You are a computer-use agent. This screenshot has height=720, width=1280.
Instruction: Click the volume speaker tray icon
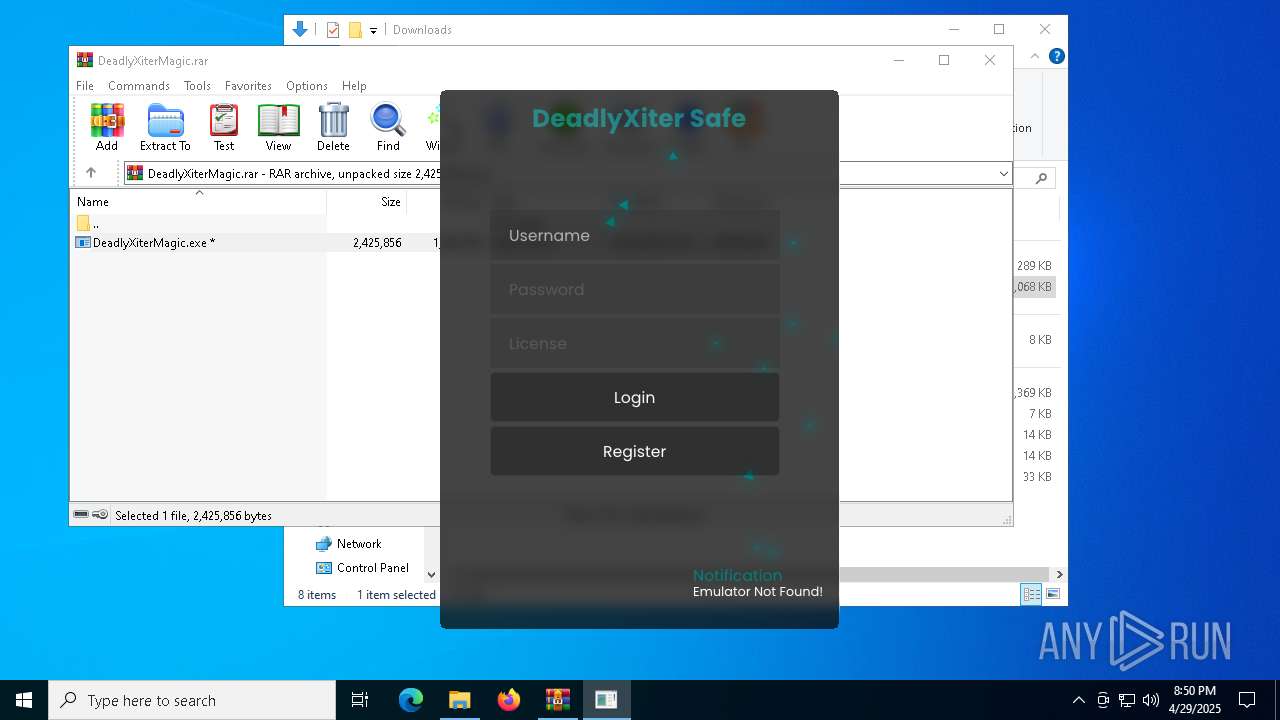pyautogui.click(x=1151, y=700)
